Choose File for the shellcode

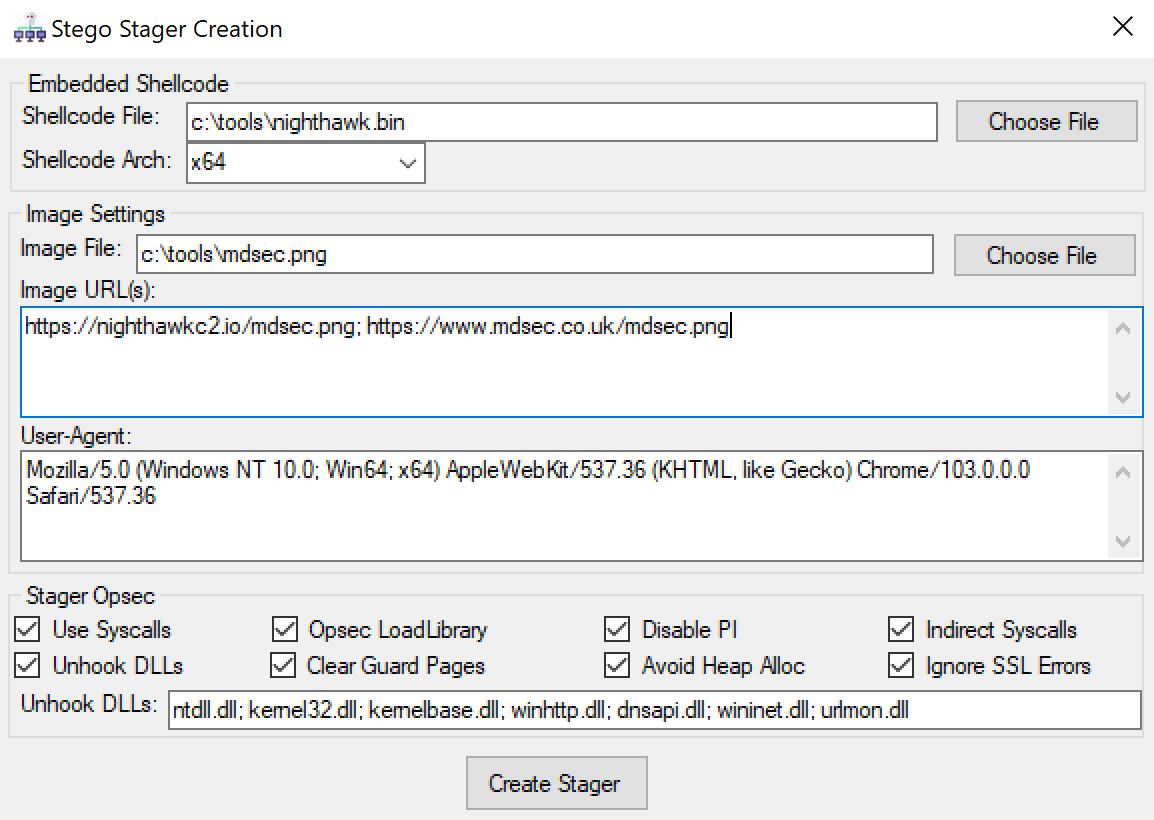[1045, 122]
